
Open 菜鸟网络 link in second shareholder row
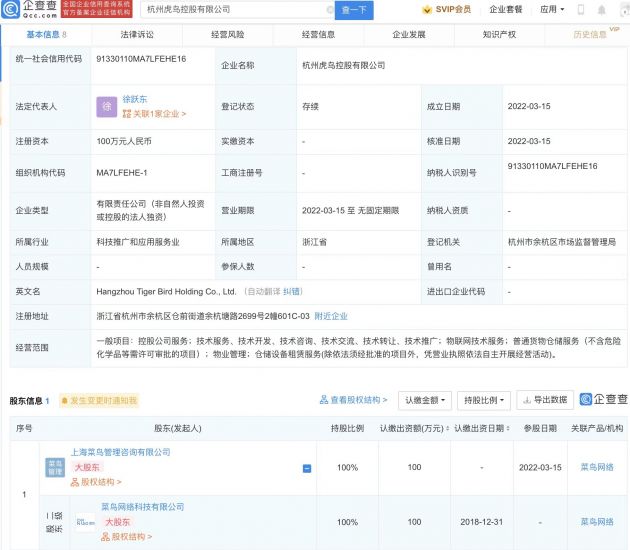(x=597, y=522)
